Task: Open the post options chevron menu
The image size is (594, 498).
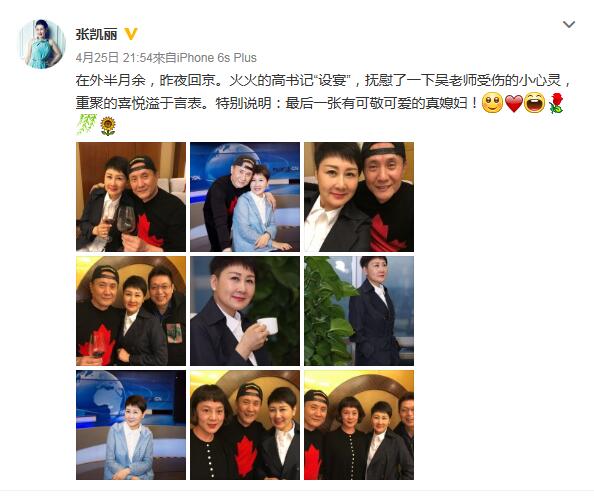Action: pyautogui.click(x=569, y=25)
